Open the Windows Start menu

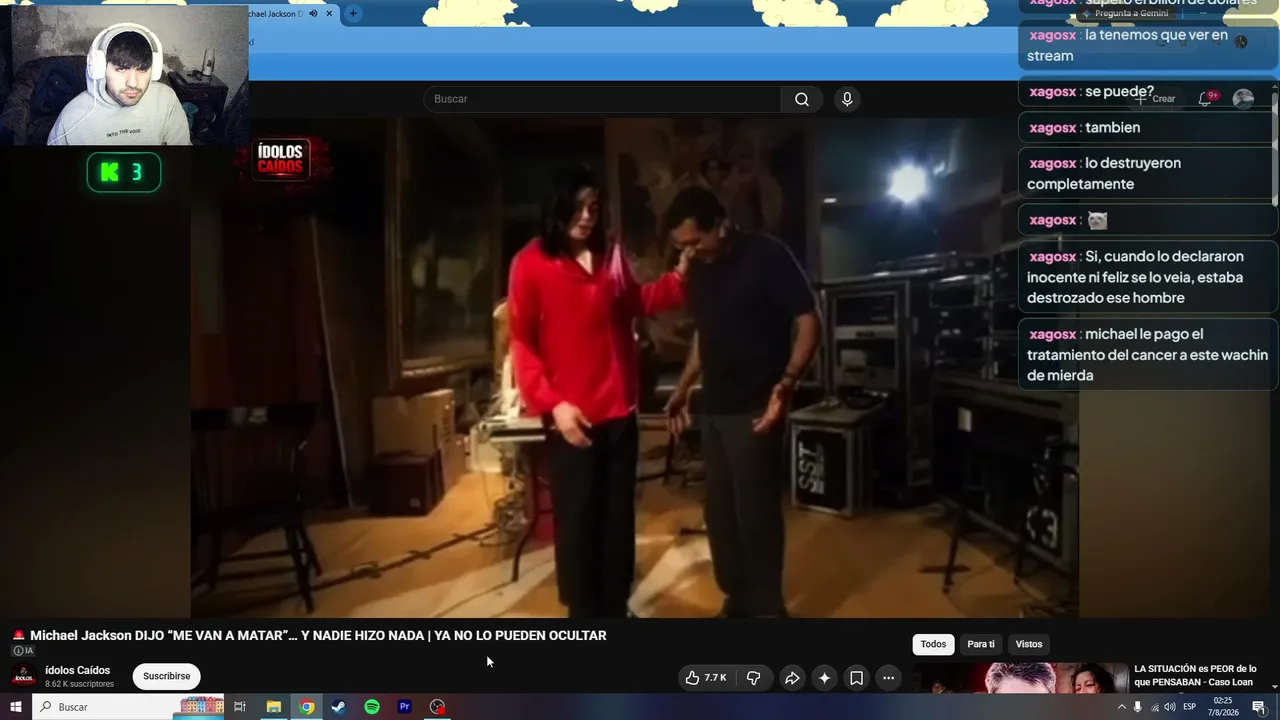tap(15, 707)
